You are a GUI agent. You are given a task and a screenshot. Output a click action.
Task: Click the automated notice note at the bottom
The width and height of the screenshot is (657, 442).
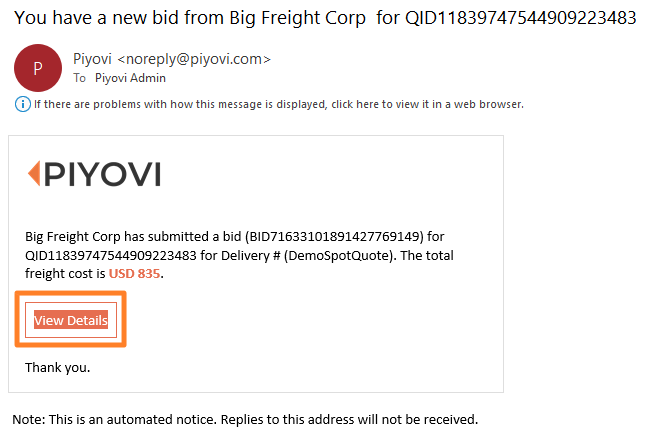tap(245, 419)
